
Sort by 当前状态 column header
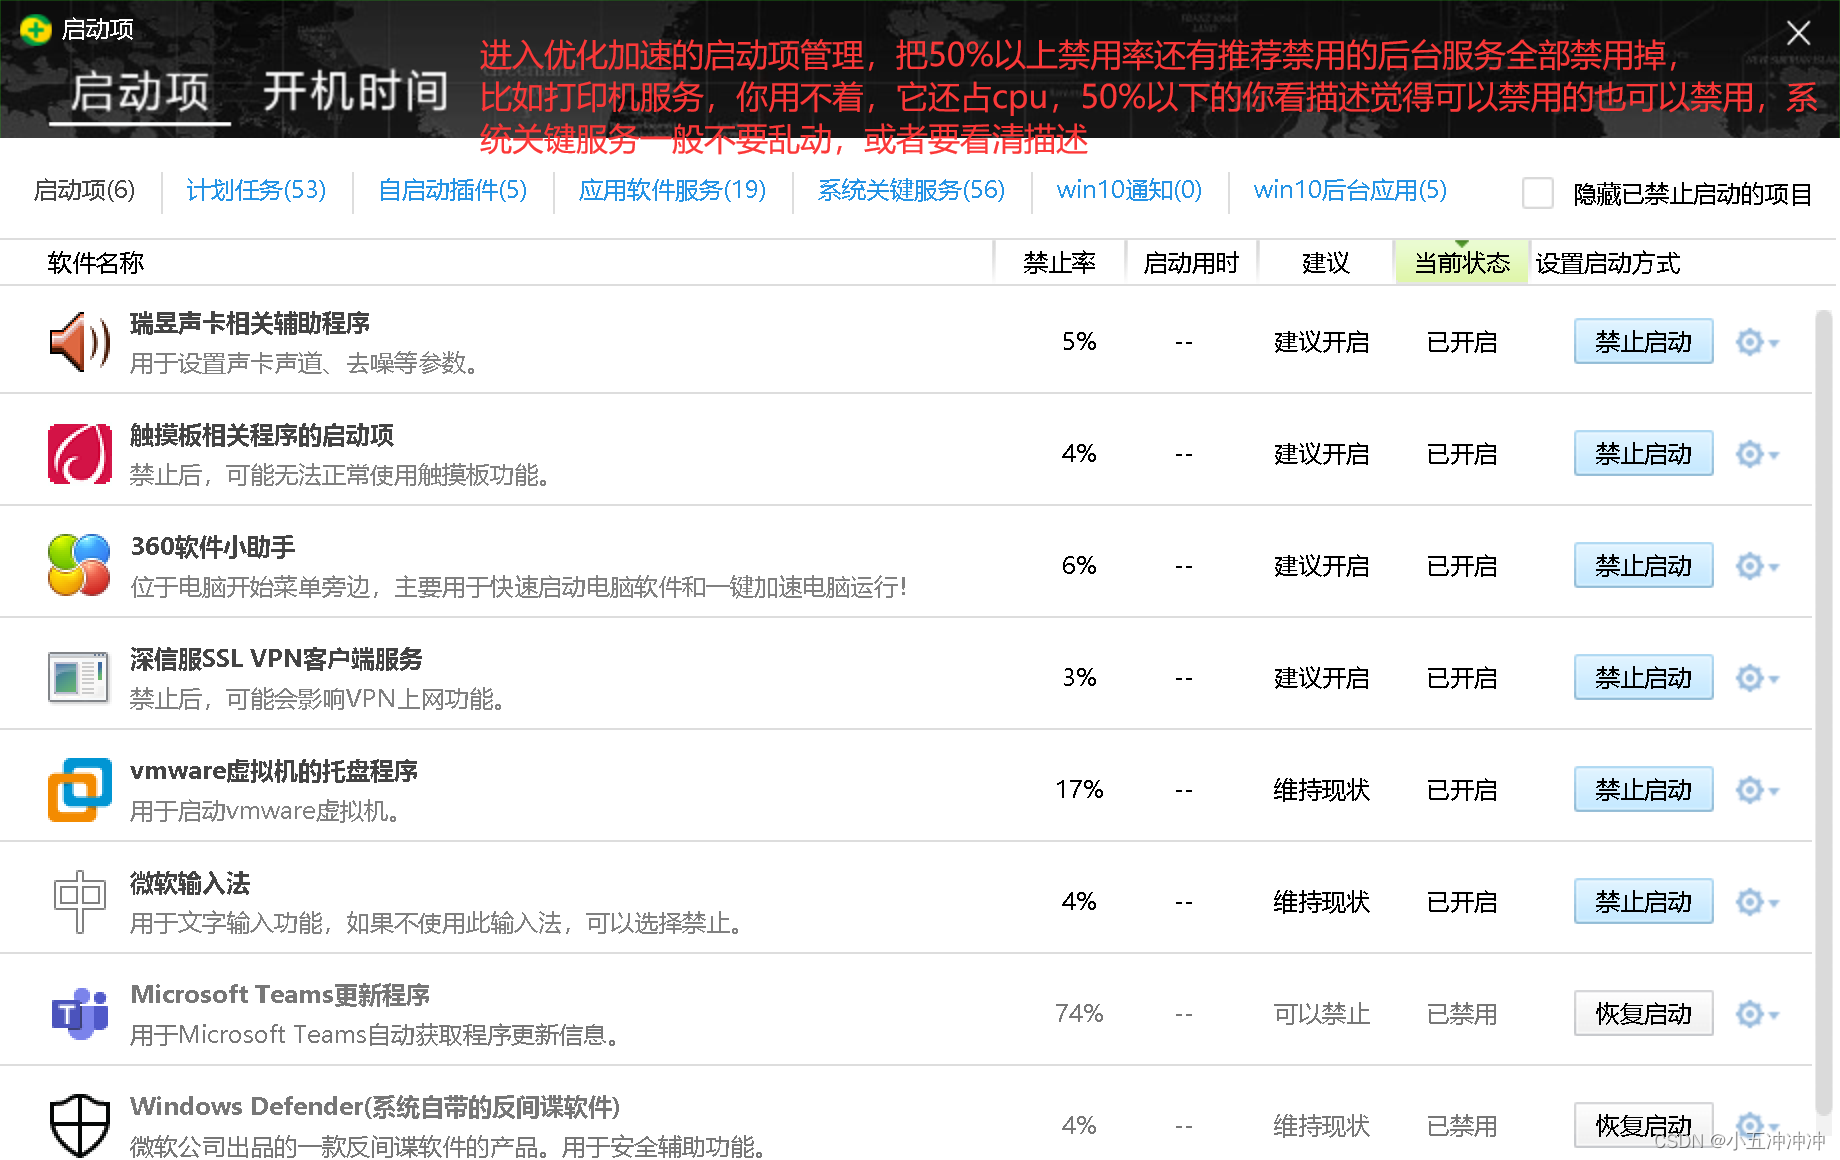(x=1461, y=263)
